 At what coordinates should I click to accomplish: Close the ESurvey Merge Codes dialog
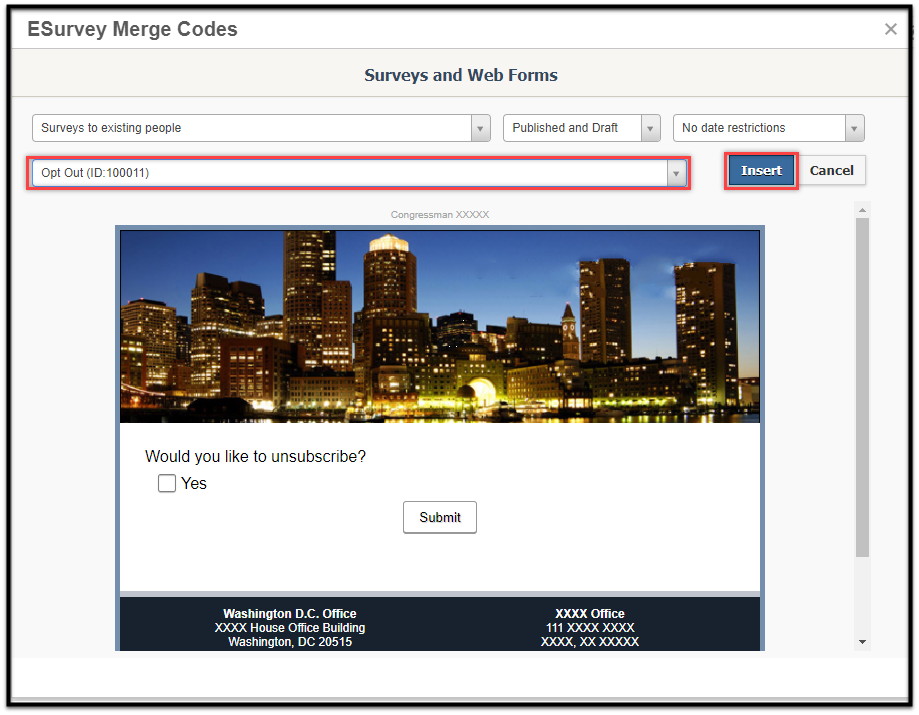tap(890, 29)
